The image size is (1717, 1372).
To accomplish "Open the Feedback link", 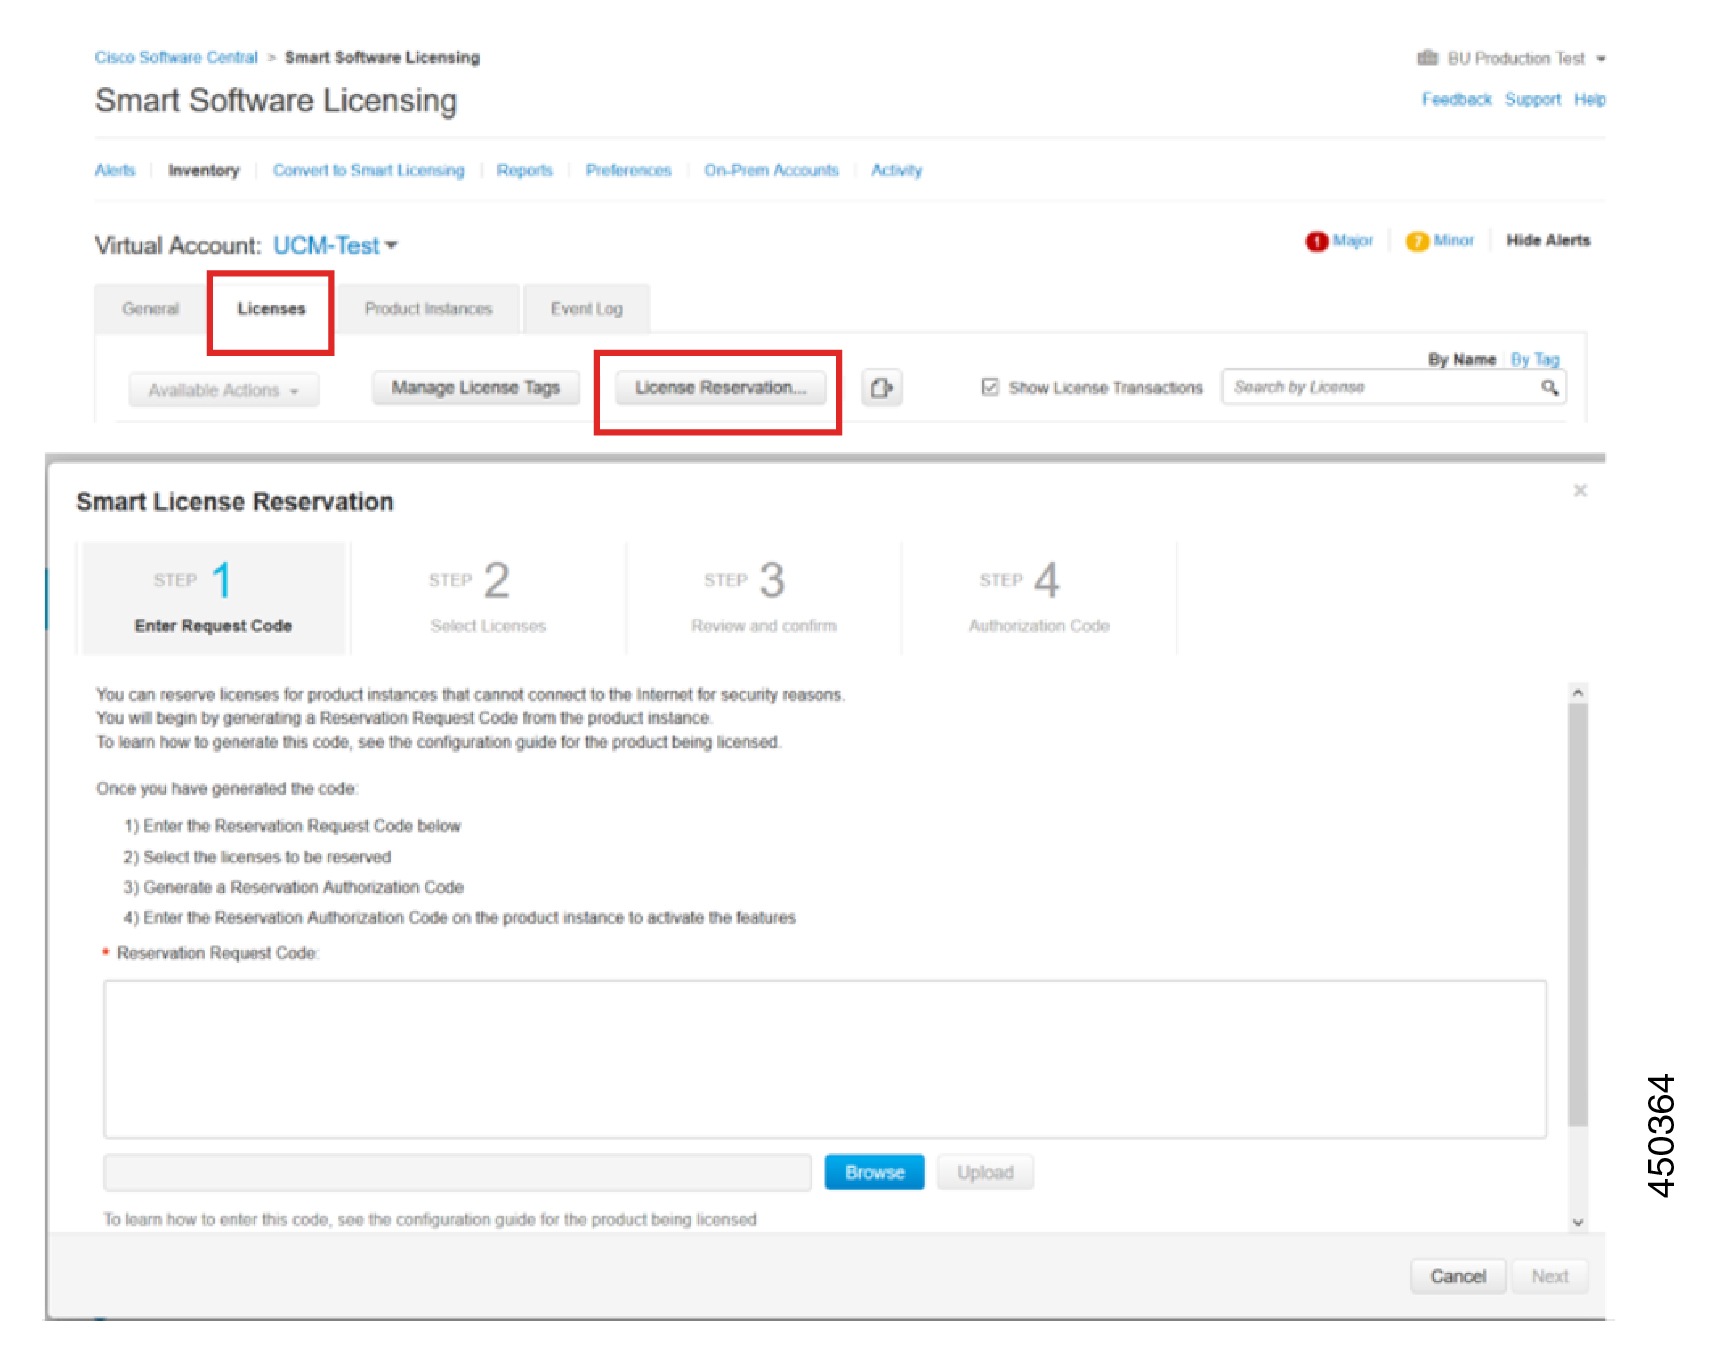I will 1456,99.
